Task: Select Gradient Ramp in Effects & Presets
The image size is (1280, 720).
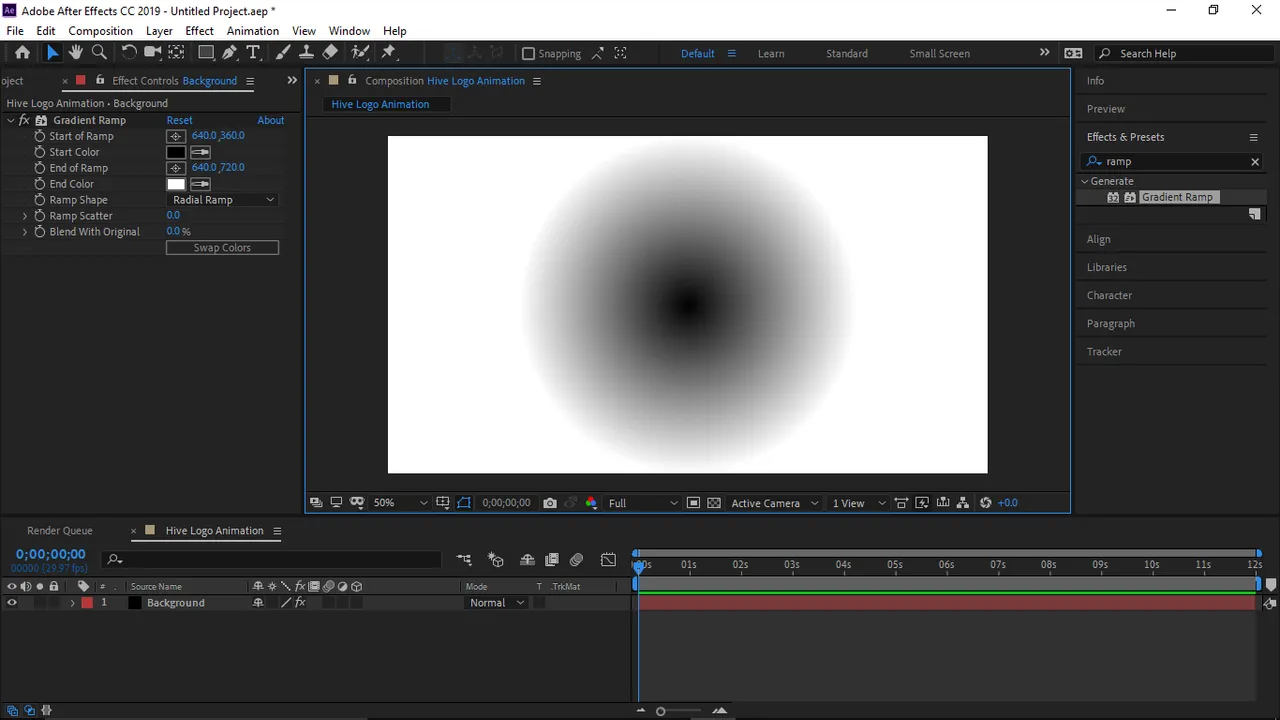Action: point(1177,197)
